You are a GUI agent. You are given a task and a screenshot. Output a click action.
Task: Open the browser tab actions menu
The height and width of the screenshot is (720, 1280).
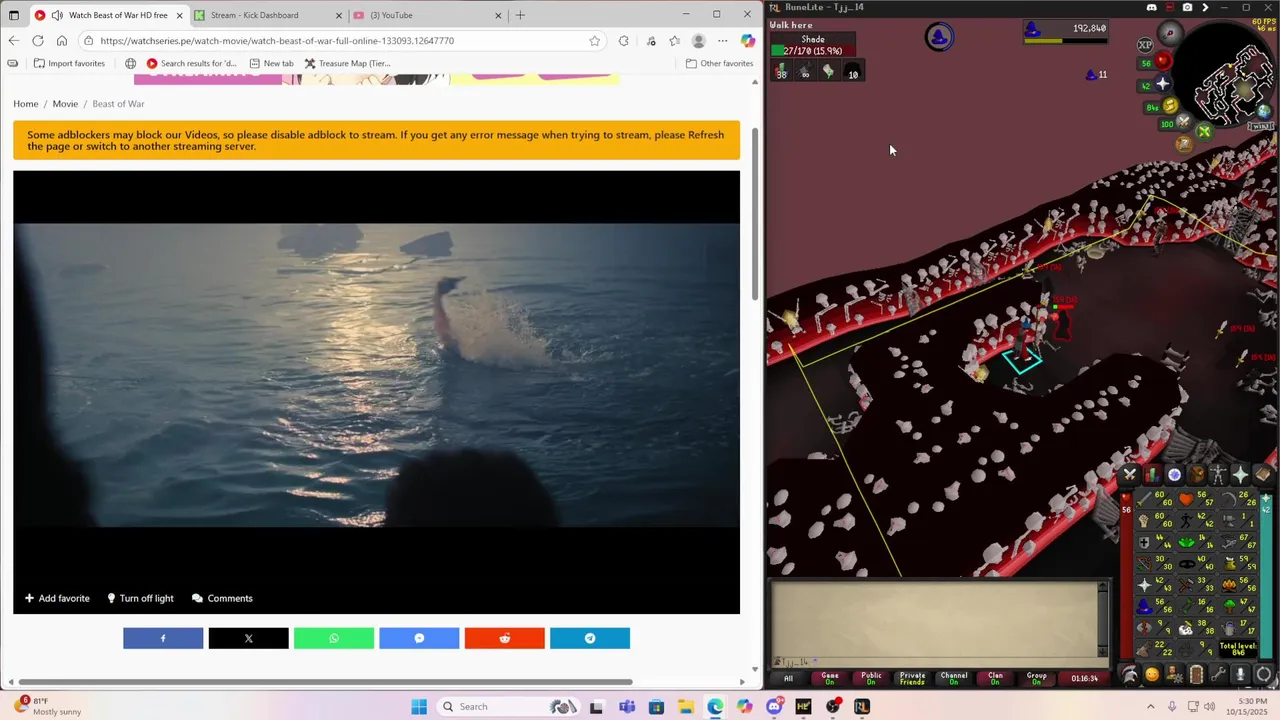click(14, 15)
